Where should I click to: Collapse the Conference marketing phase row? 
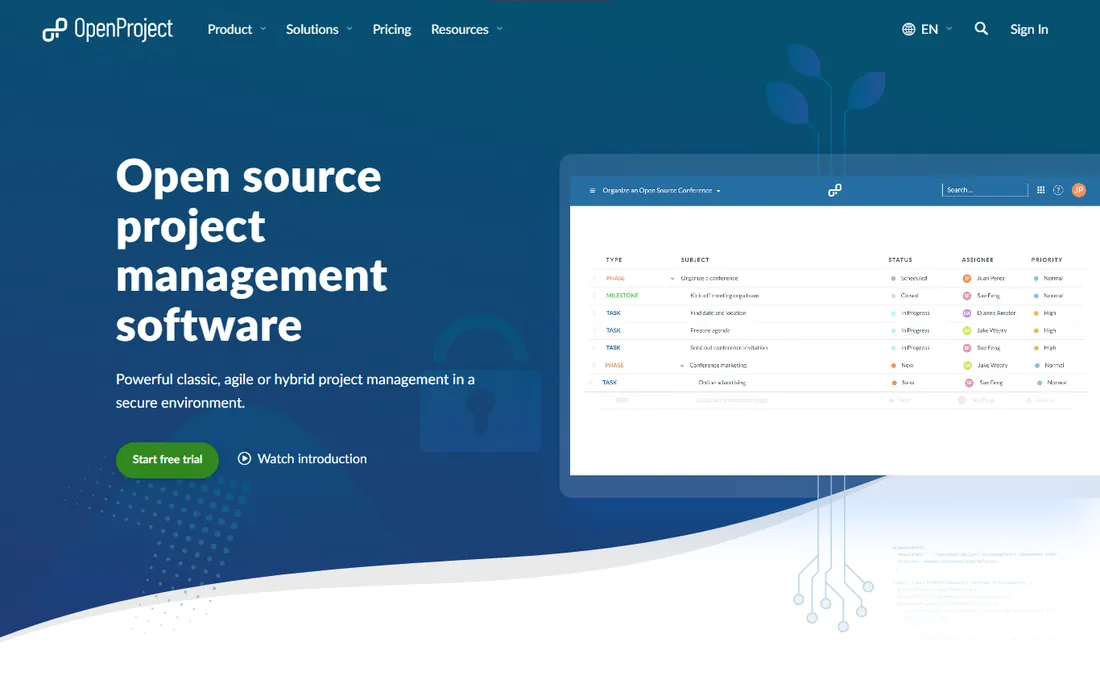682,365
